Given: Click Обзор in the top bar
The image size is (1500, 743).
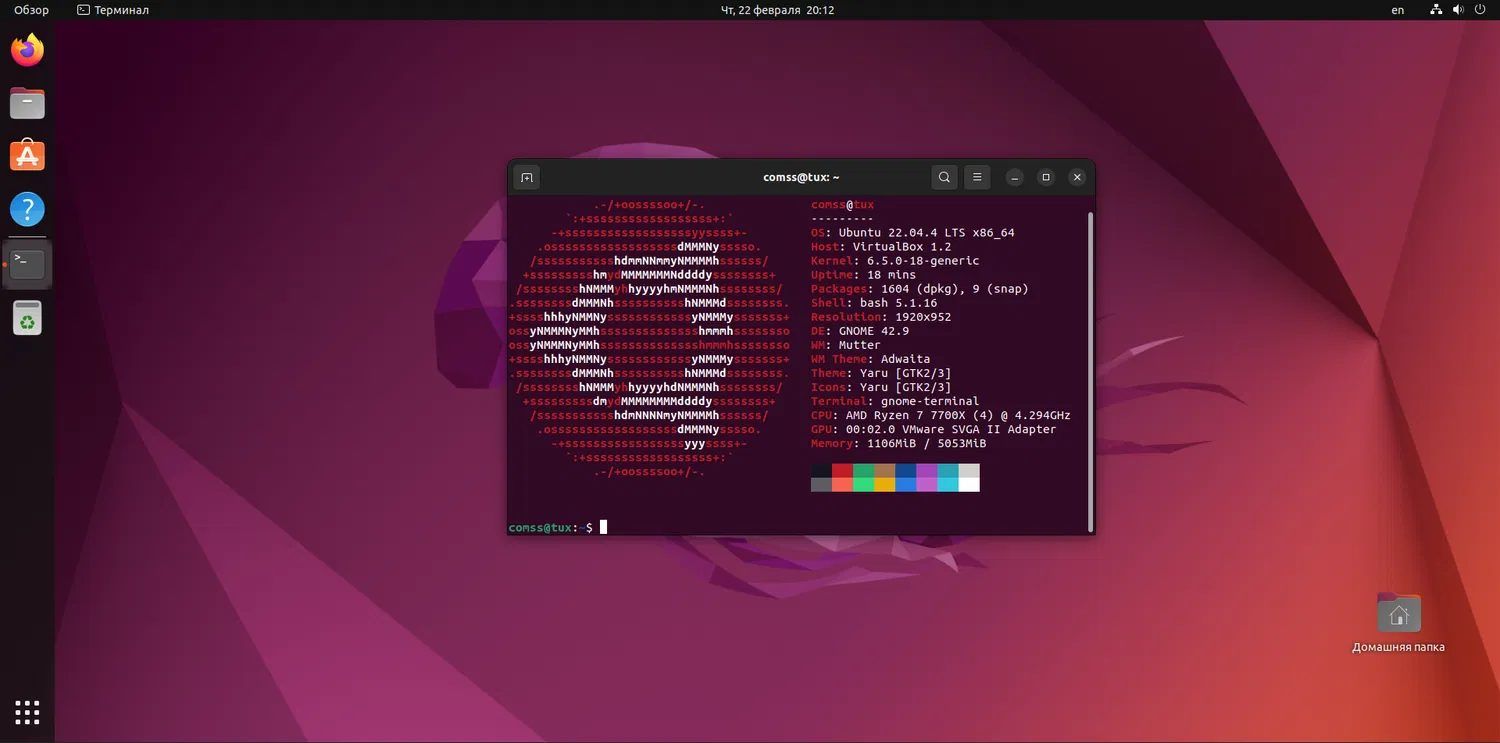Looking at the screenshot, I should pos(31,10).
